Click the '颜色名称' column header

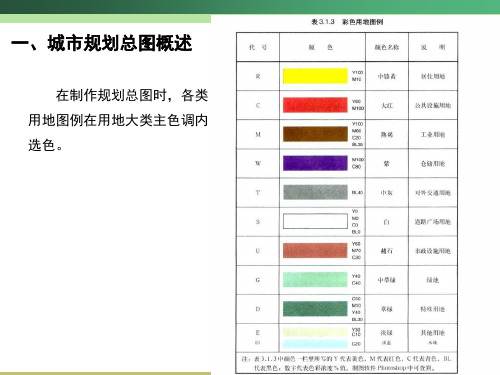(x=387, y=47)
